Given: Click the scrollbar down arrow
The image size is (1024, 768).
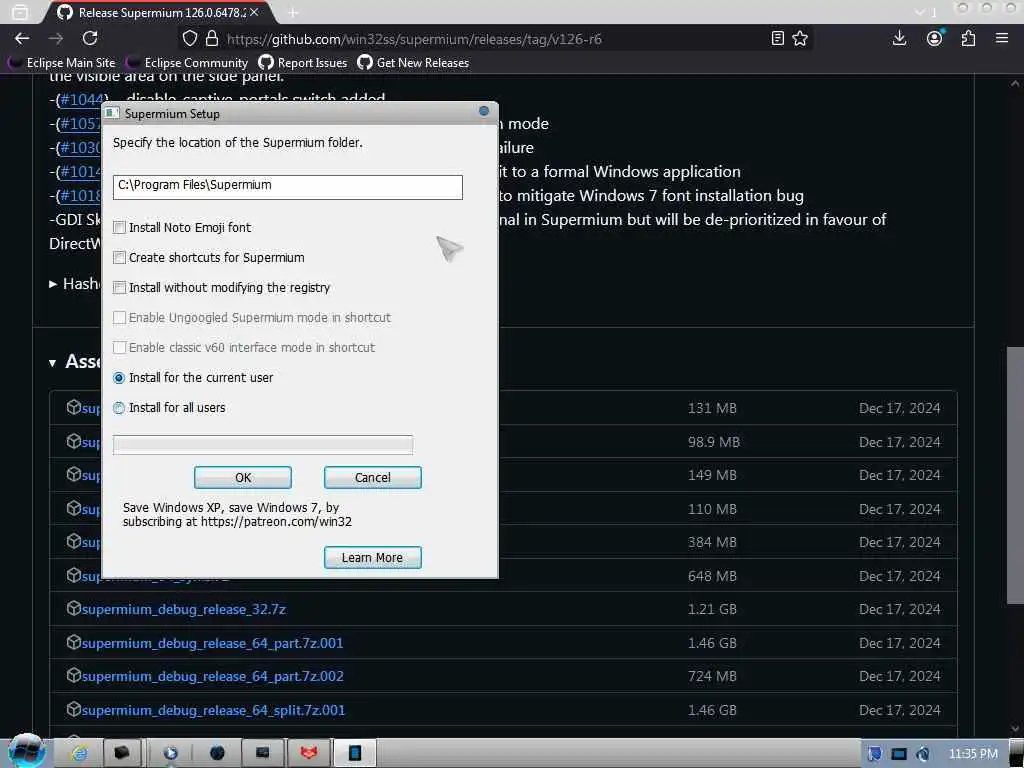Looking at the screenshot, I should (1014, 728).
